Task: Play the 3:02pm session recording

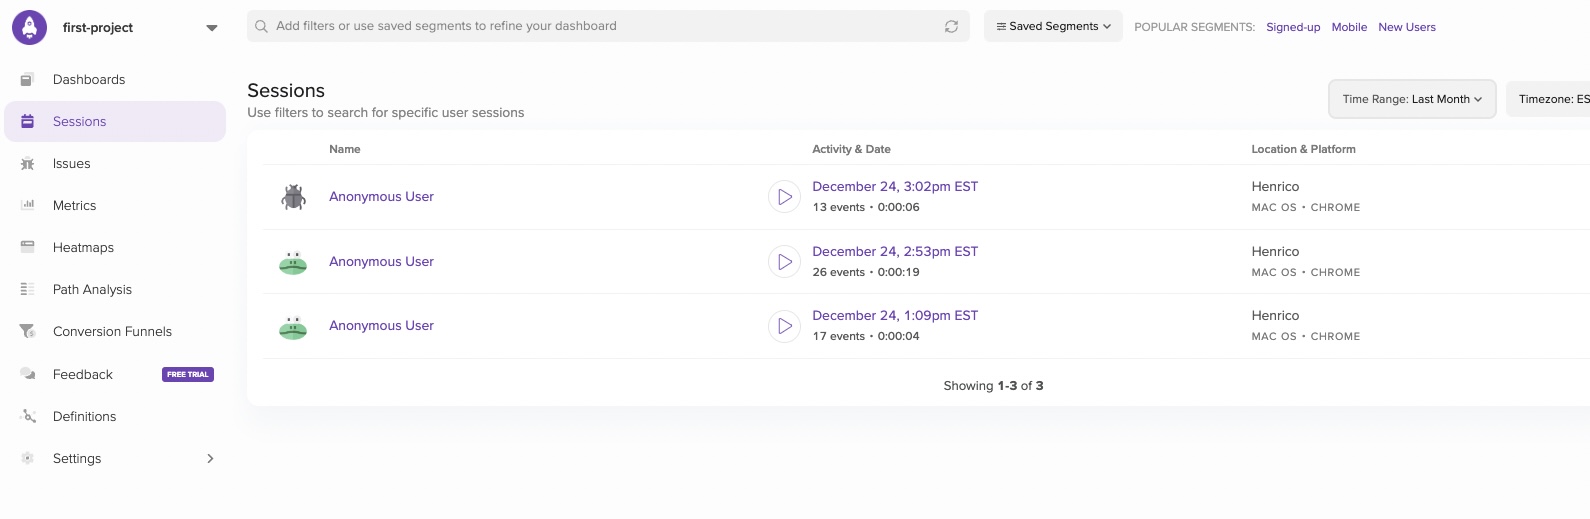Action: pos(784,197)
